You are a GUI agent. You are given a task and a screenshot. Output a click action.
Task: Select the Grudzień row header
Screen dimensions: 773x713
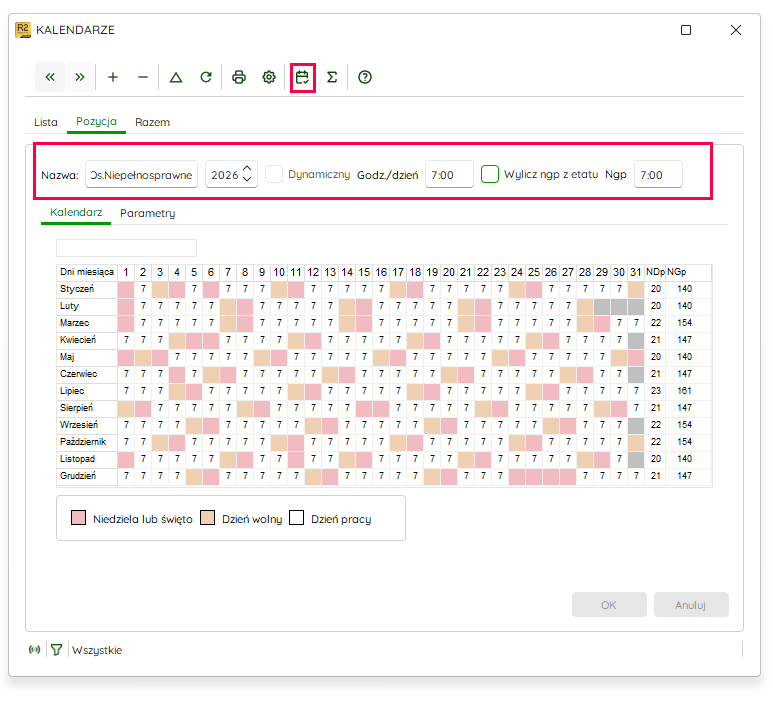coord(87,476)
